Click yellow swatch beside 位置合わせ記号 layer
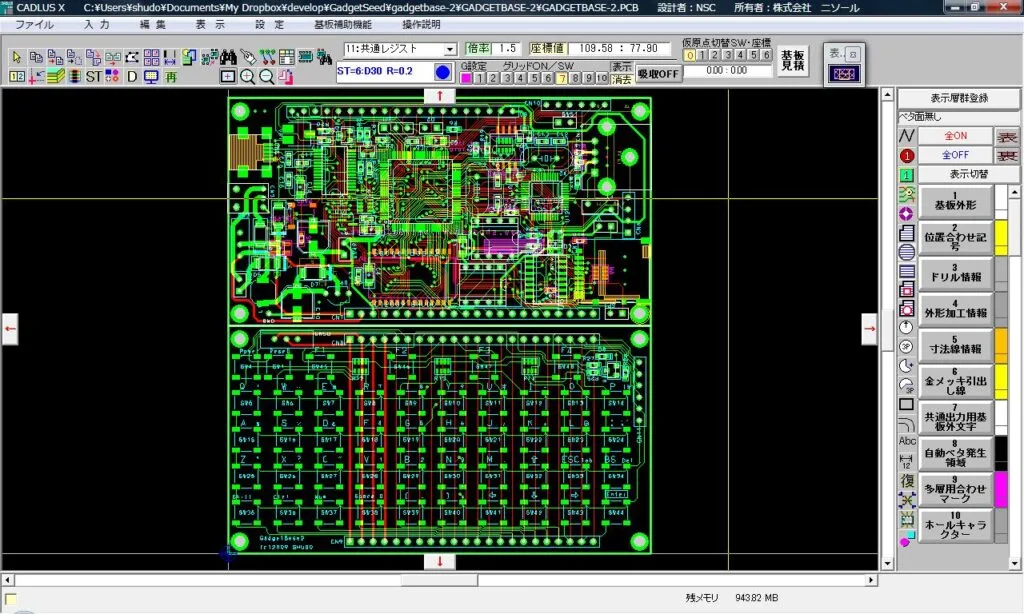The image size is (1024, 614). click(1001, 237)
